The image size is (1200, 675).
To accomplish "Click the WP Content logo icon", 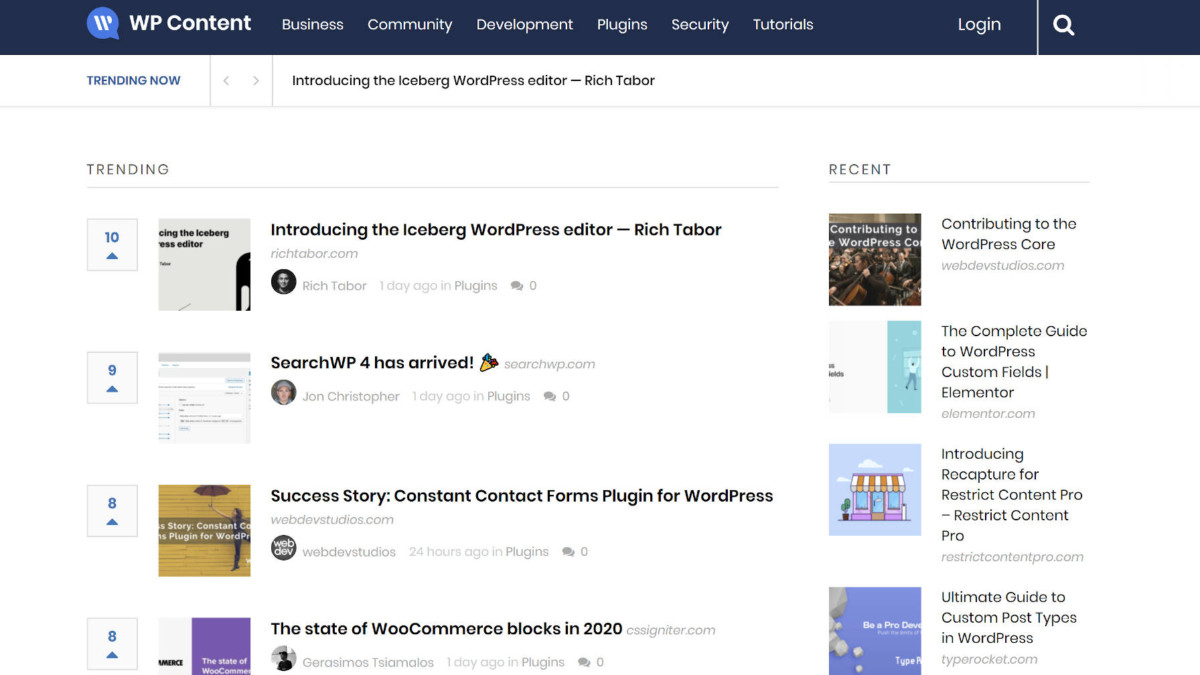I will 103,24.
